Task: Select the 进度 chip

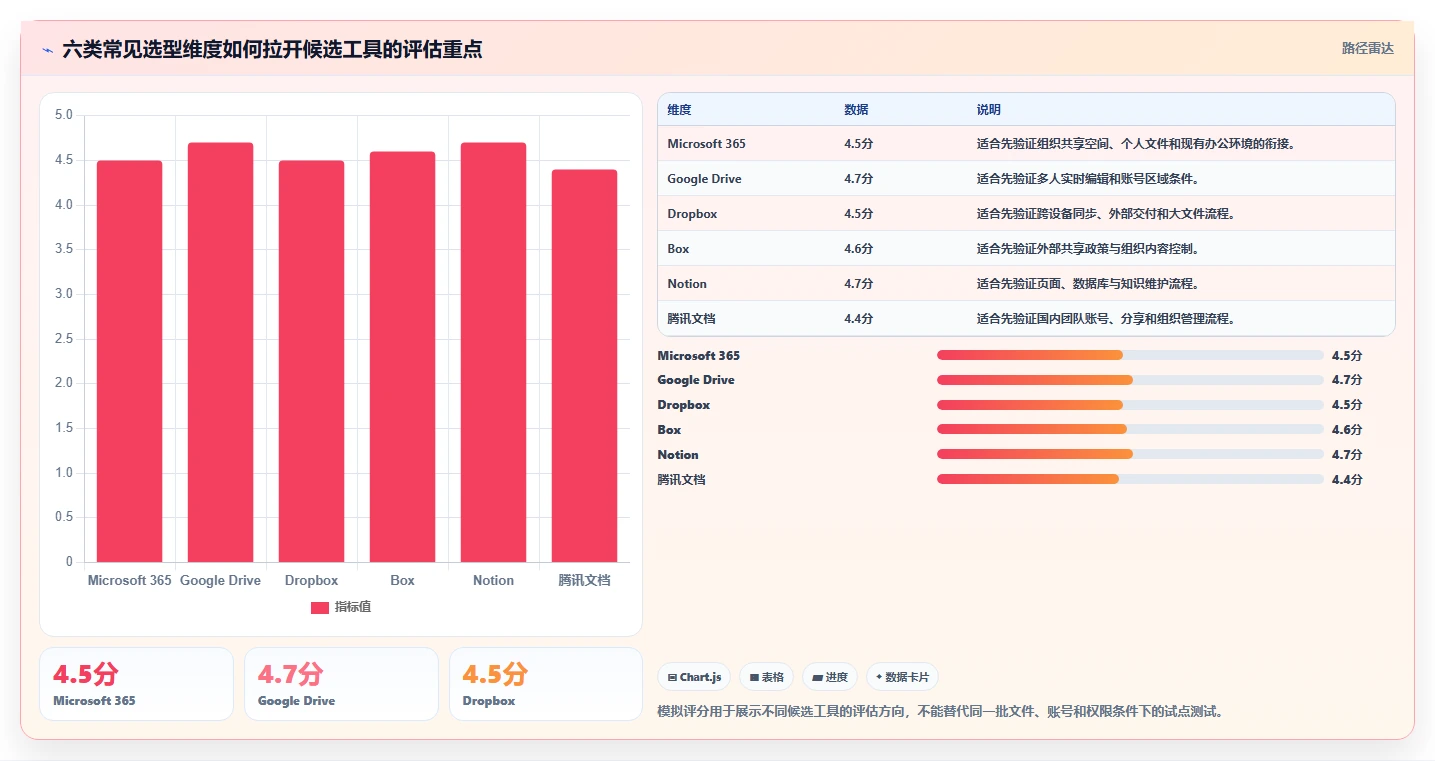Action: (830, 677)
